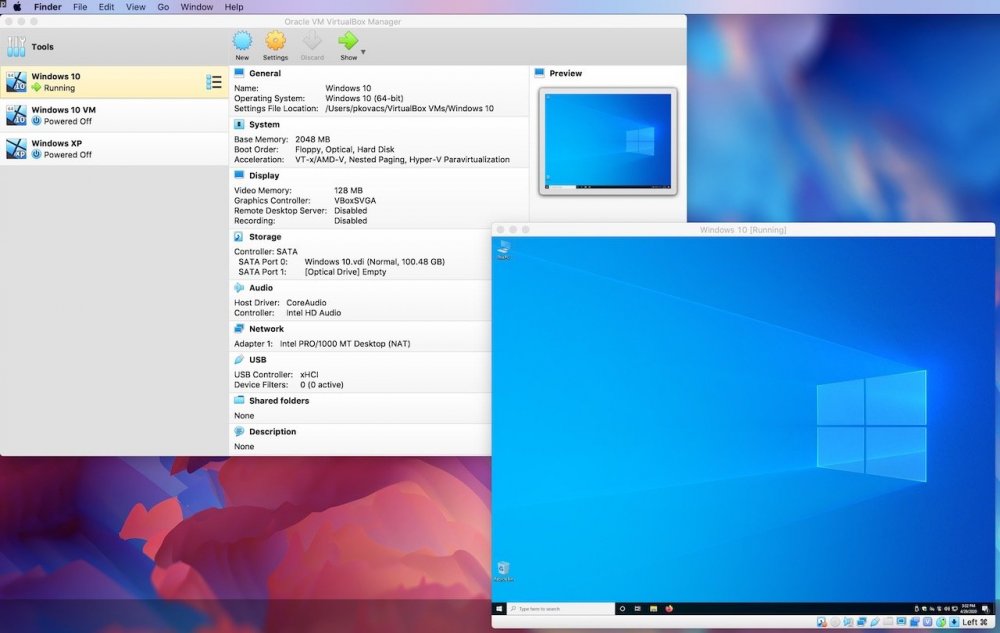Click the Storage section disk icon

point(239,236)
